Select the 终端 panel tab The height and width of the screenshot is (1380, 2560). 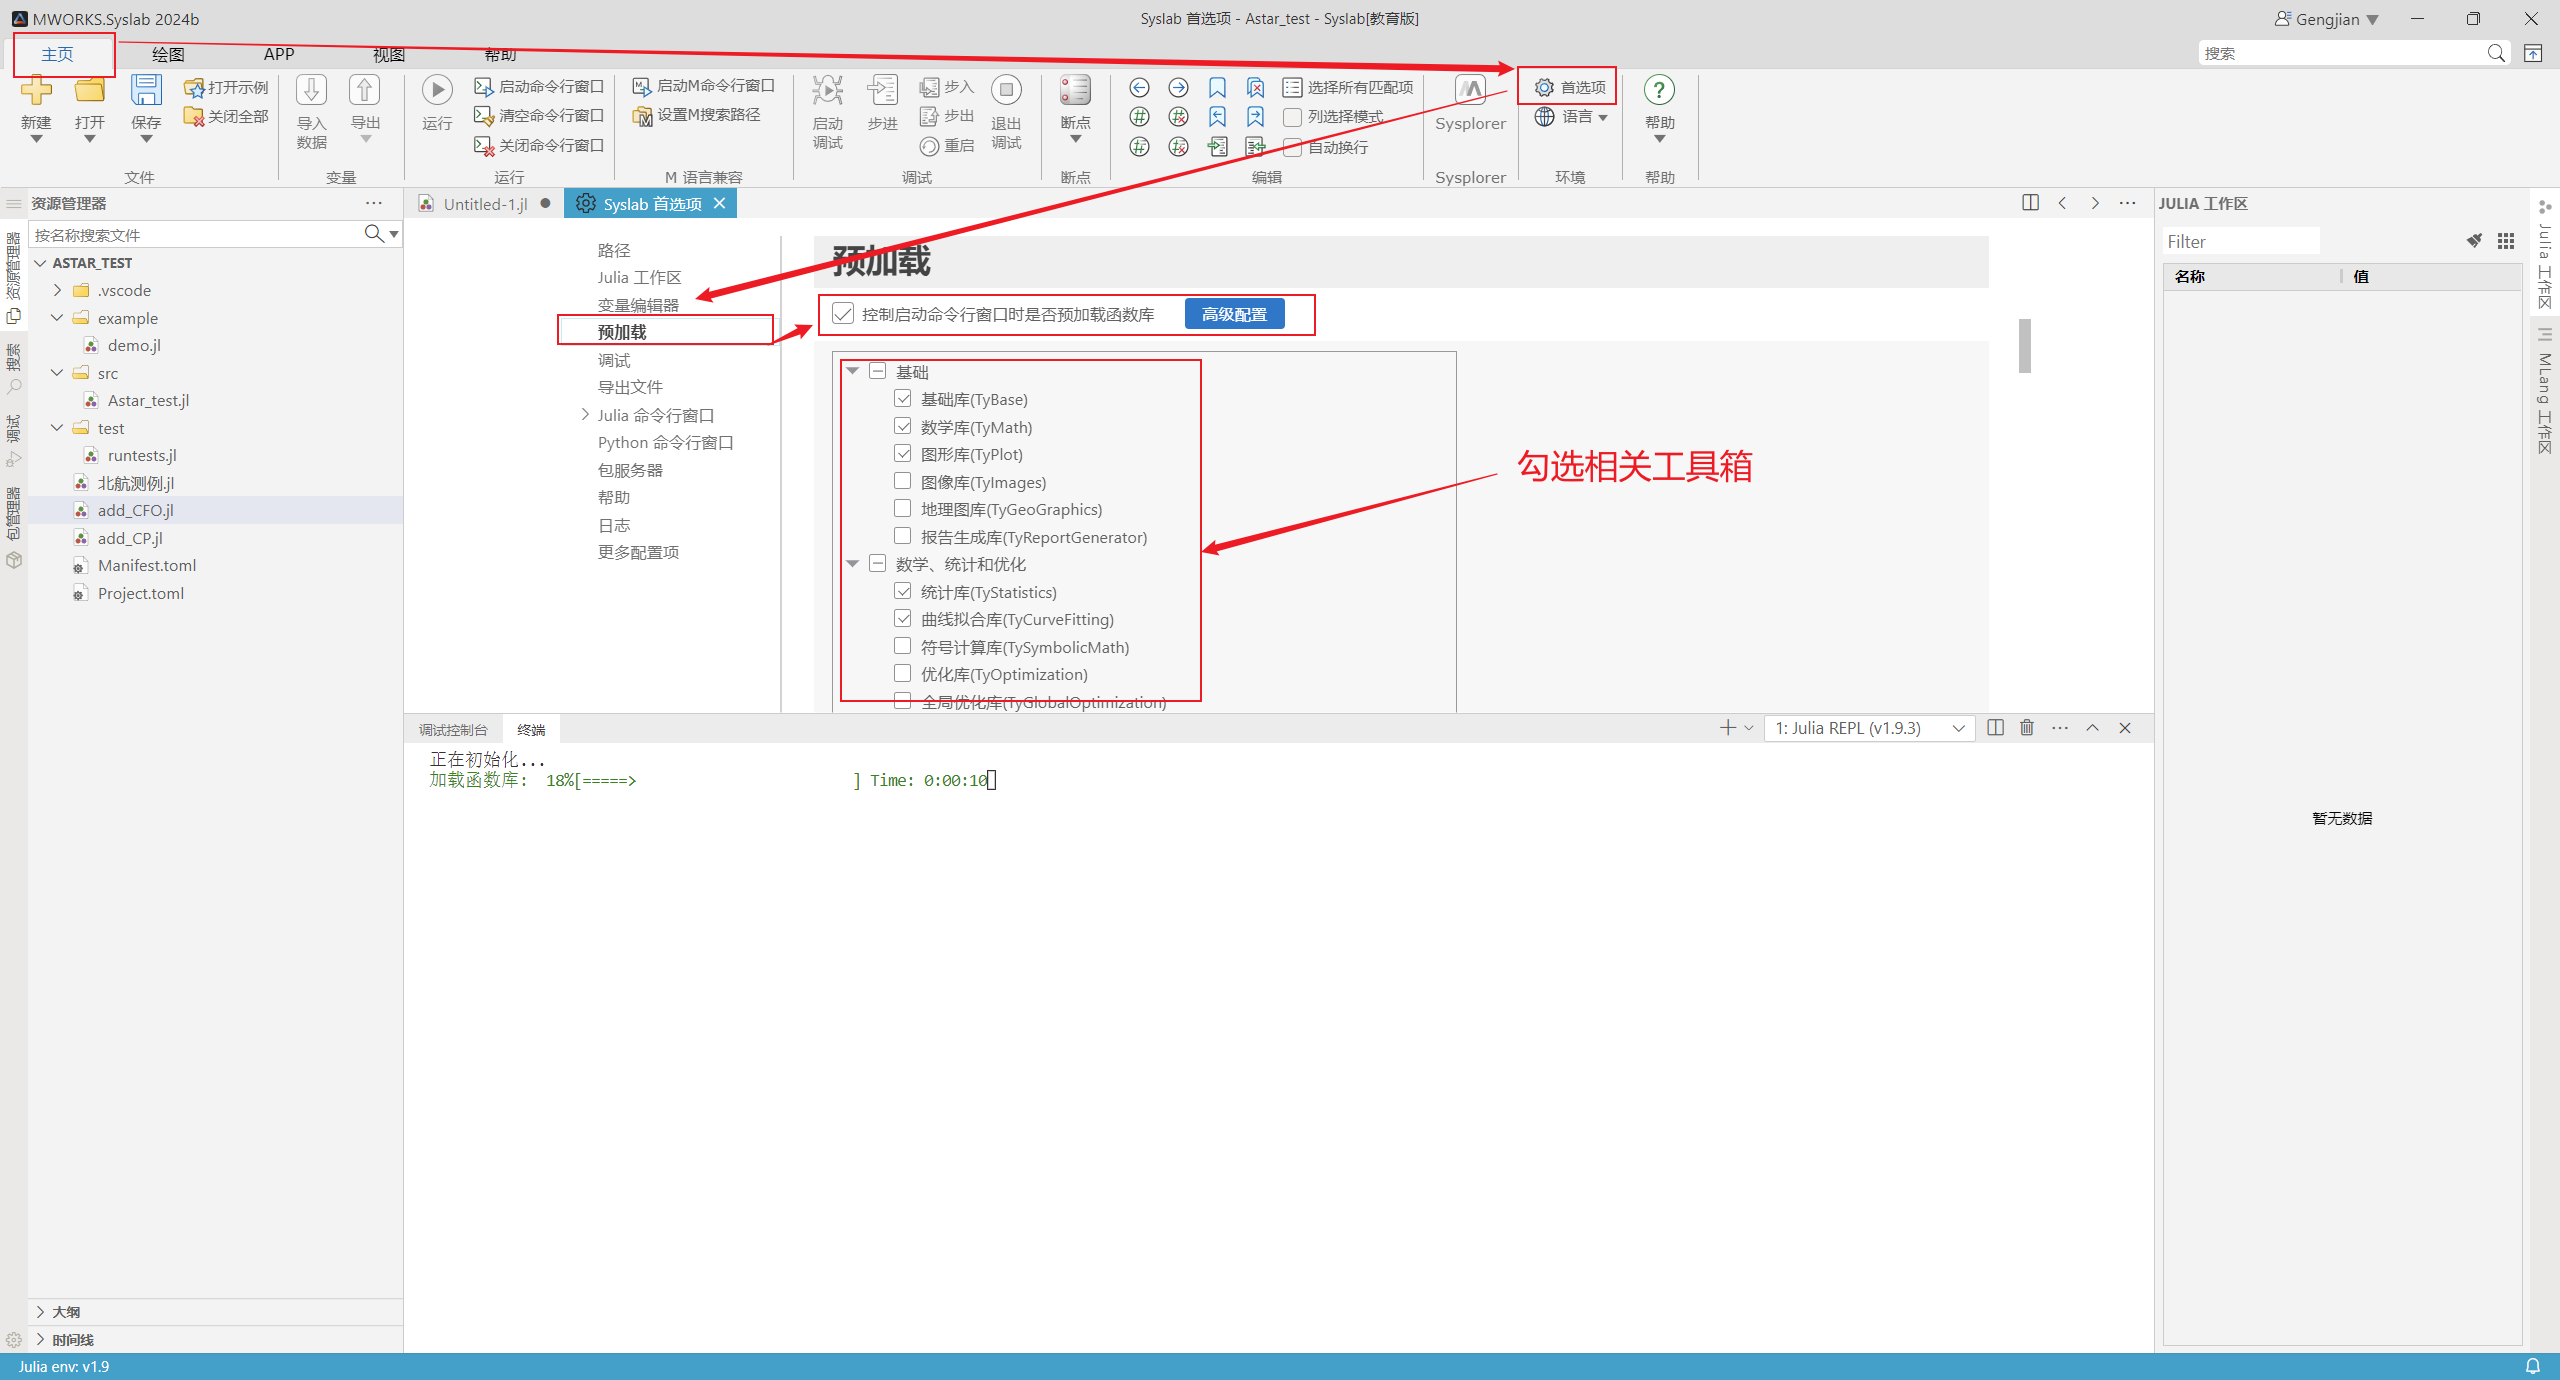(531, 730)
